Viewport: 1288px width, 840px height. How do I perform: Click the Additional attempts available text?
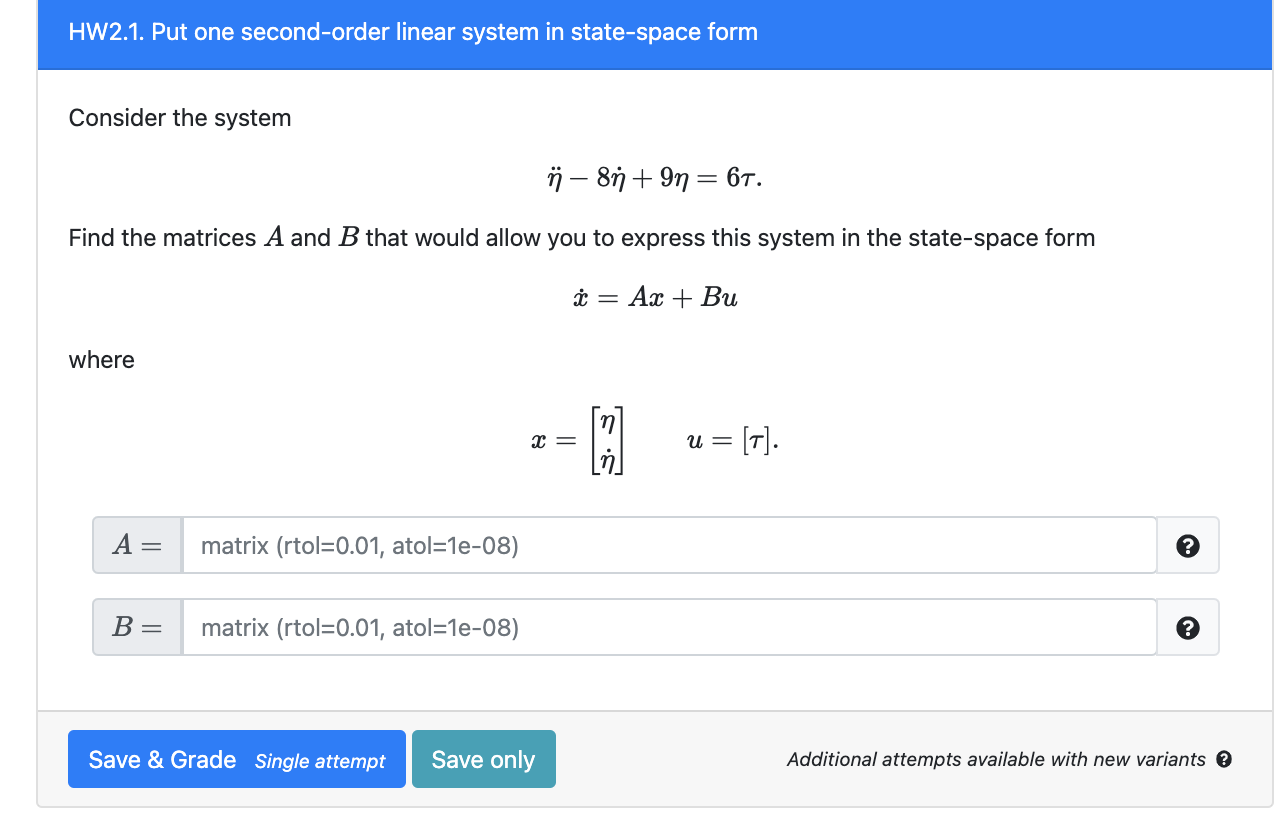pos(995,760)
